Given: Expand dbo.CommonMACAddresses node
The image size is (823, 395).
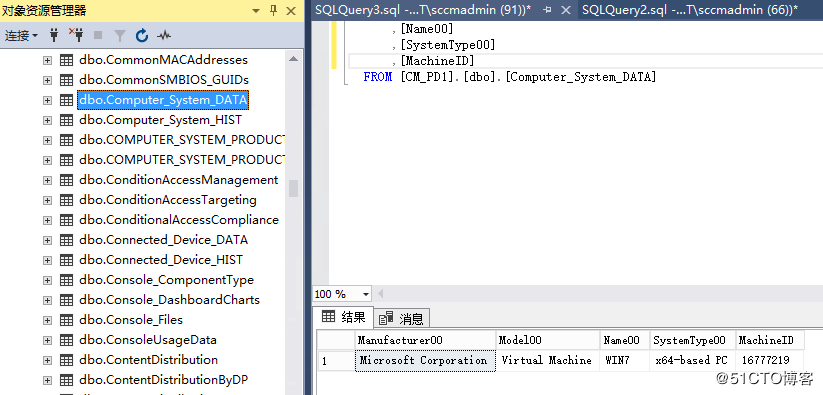Looking at the screenshot, I should (47, 60).
